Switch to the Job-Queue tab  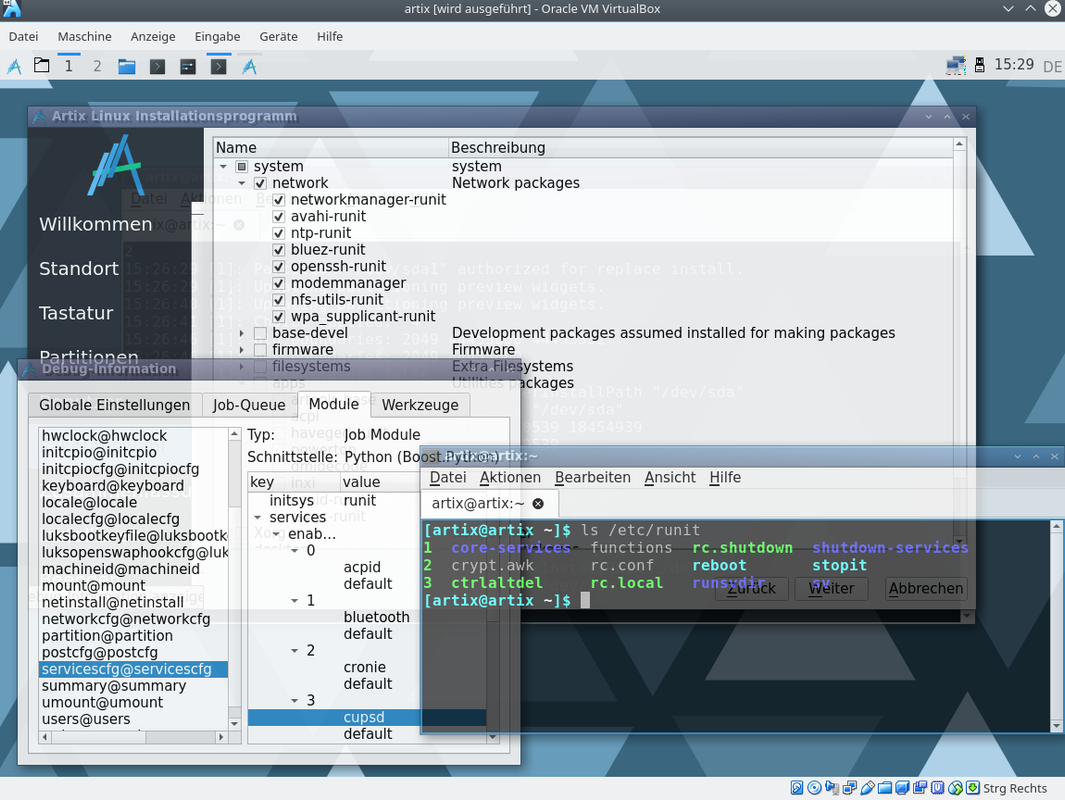pyautogui.click(x=249, y=405)
